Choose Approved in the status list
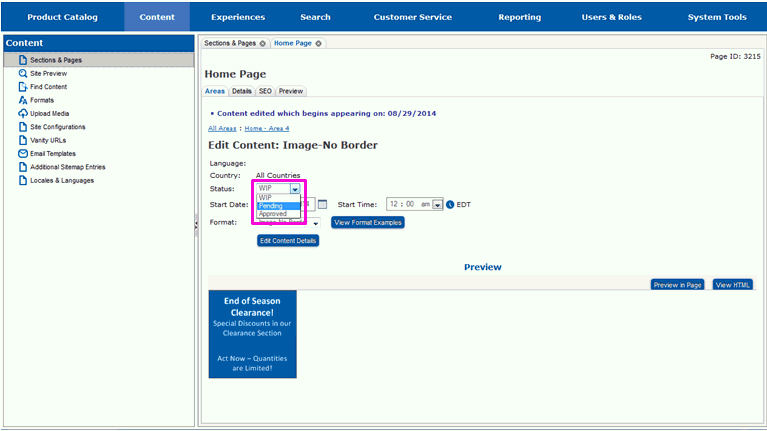This screenshot has width=767, height=431. [x=278, y=214]
